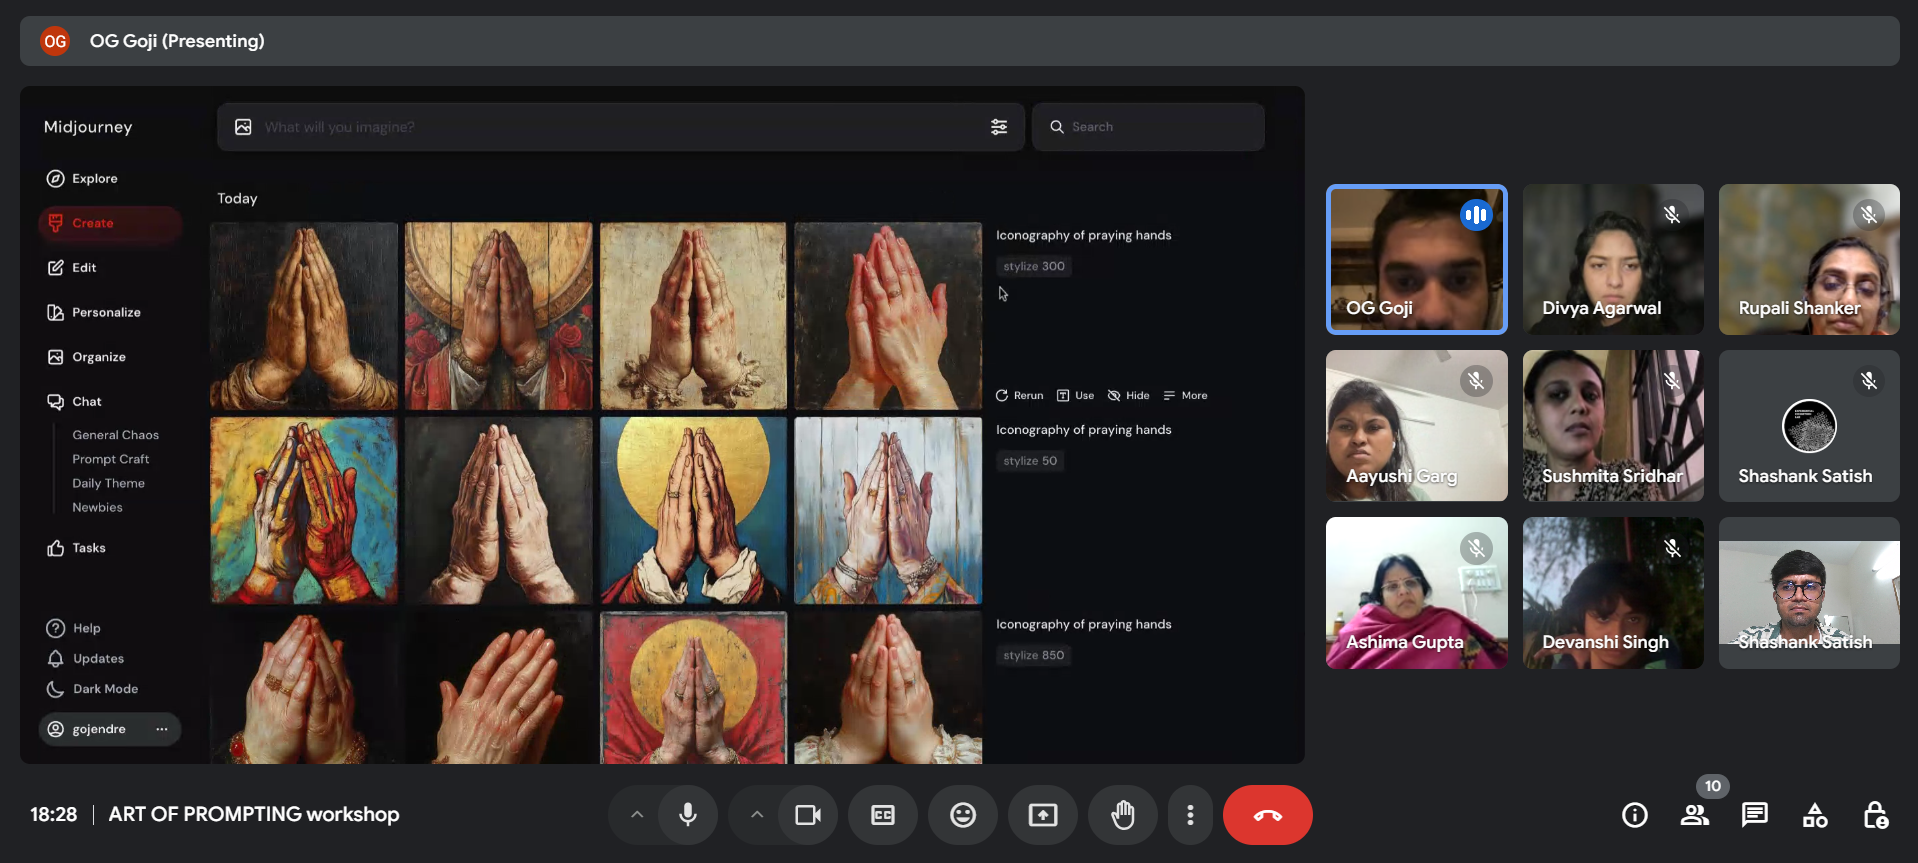
Task: Open gojendre account three-dot menu
Action: pyautogui.click(x=162, y=729)
